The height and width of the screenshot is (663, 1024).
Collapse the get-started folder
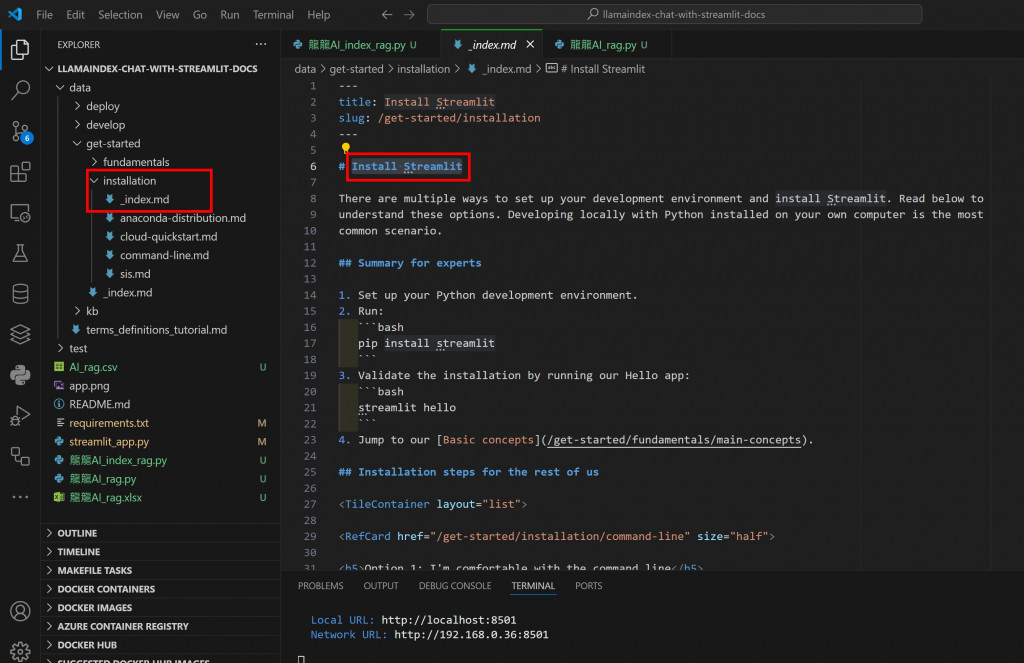(x=160, y=143)
